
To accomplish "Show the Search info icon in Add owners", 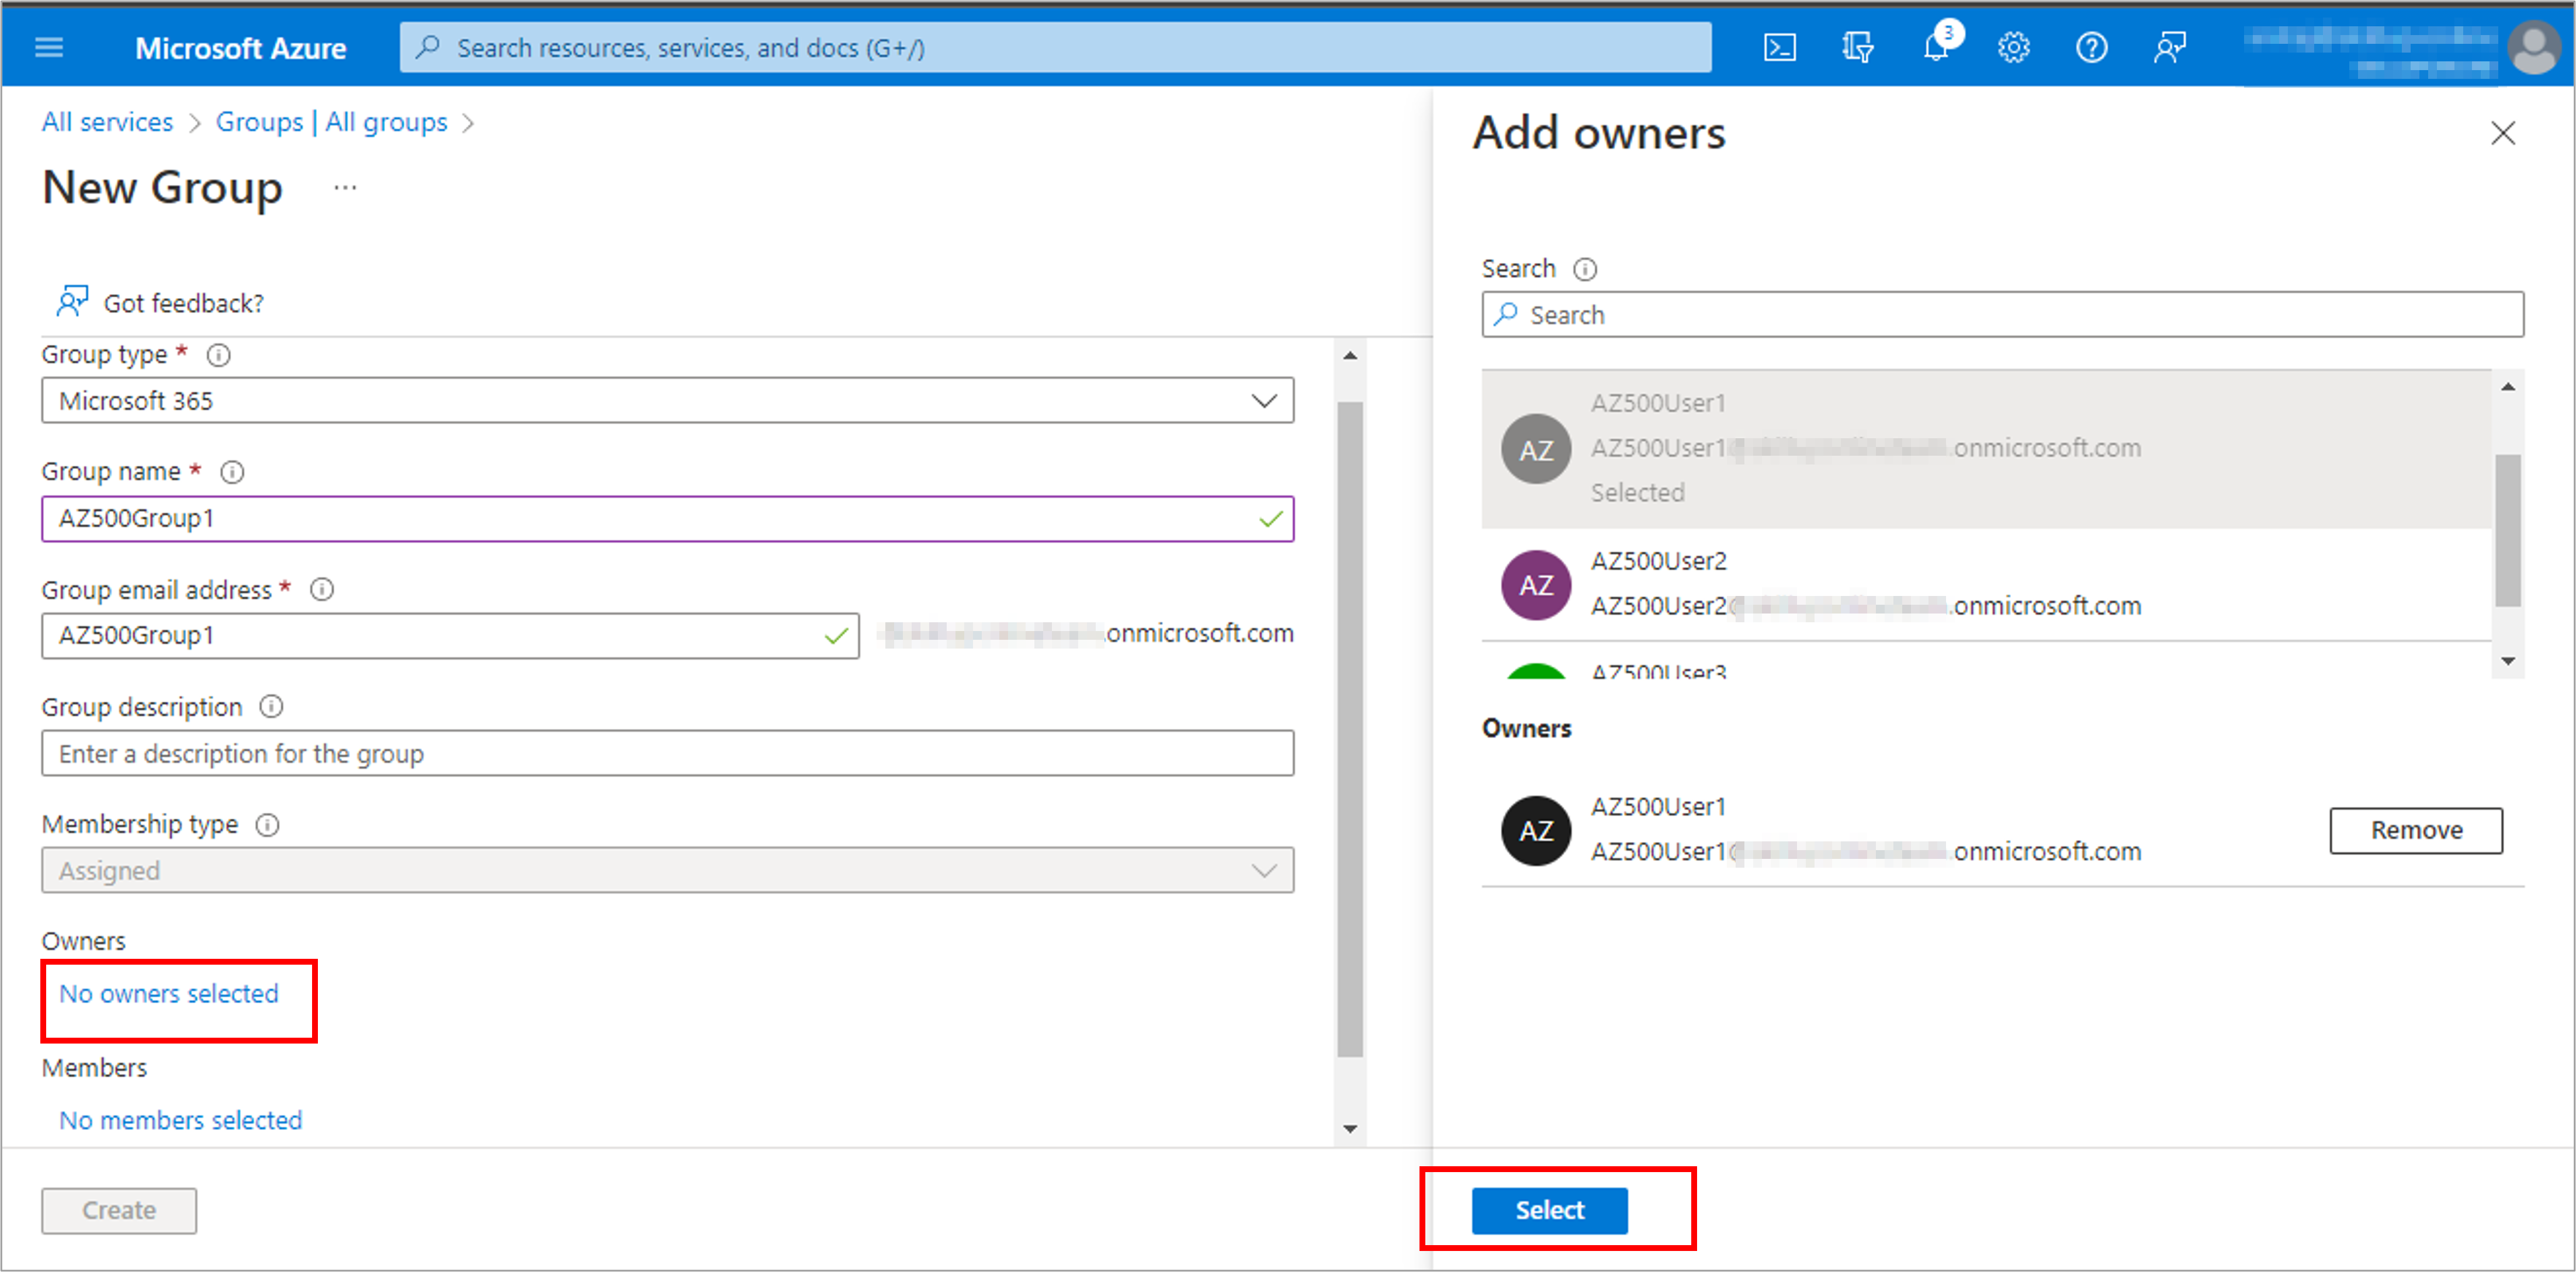I will pos(1586,269).
